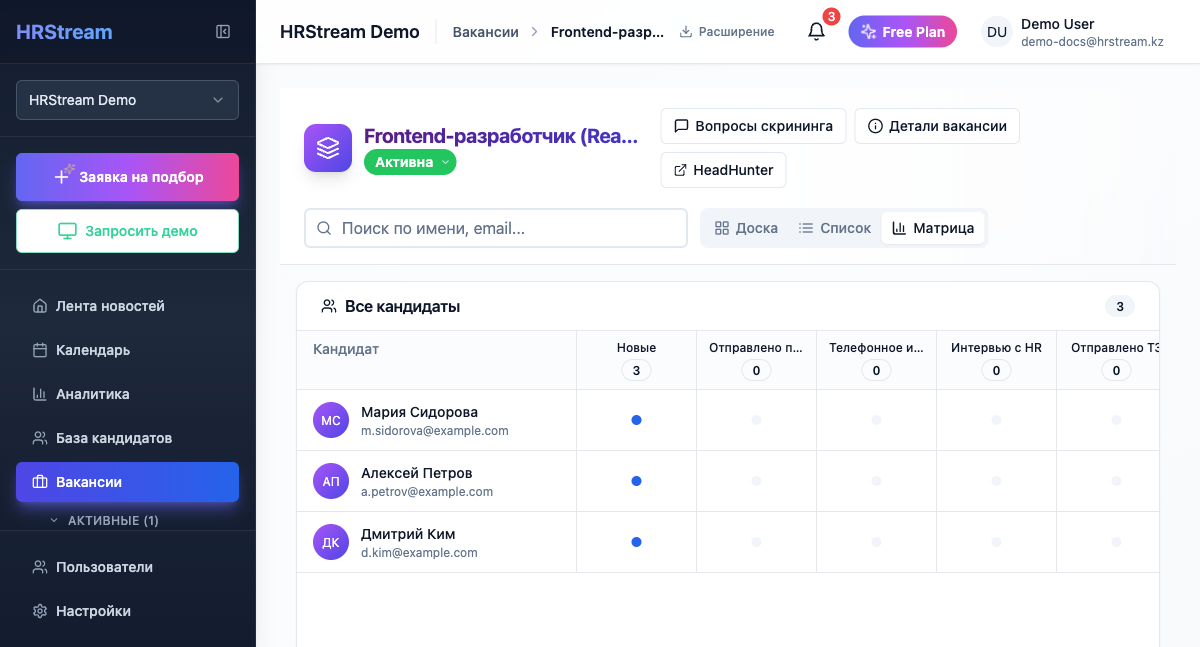Click the DU user avatar

tap(997, 32)
